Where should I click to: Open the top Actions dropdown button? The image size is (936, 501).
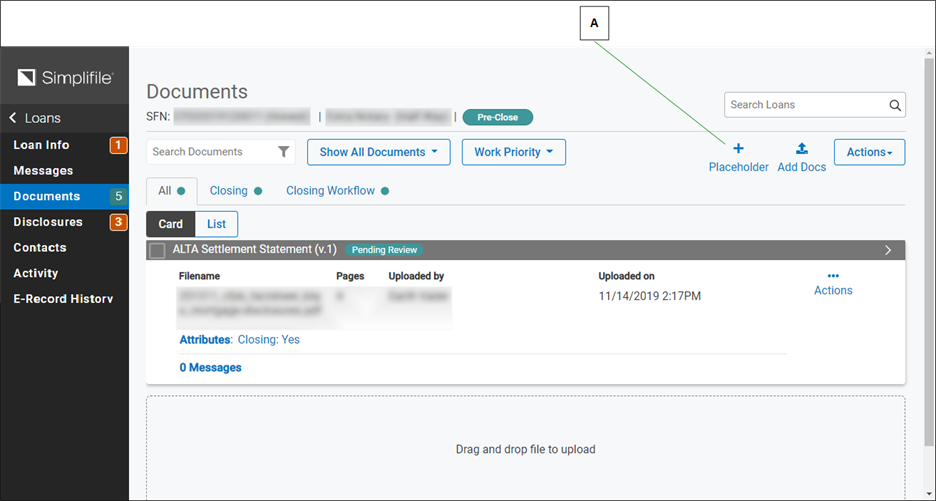pyautogui.click(x=869, y=152)
